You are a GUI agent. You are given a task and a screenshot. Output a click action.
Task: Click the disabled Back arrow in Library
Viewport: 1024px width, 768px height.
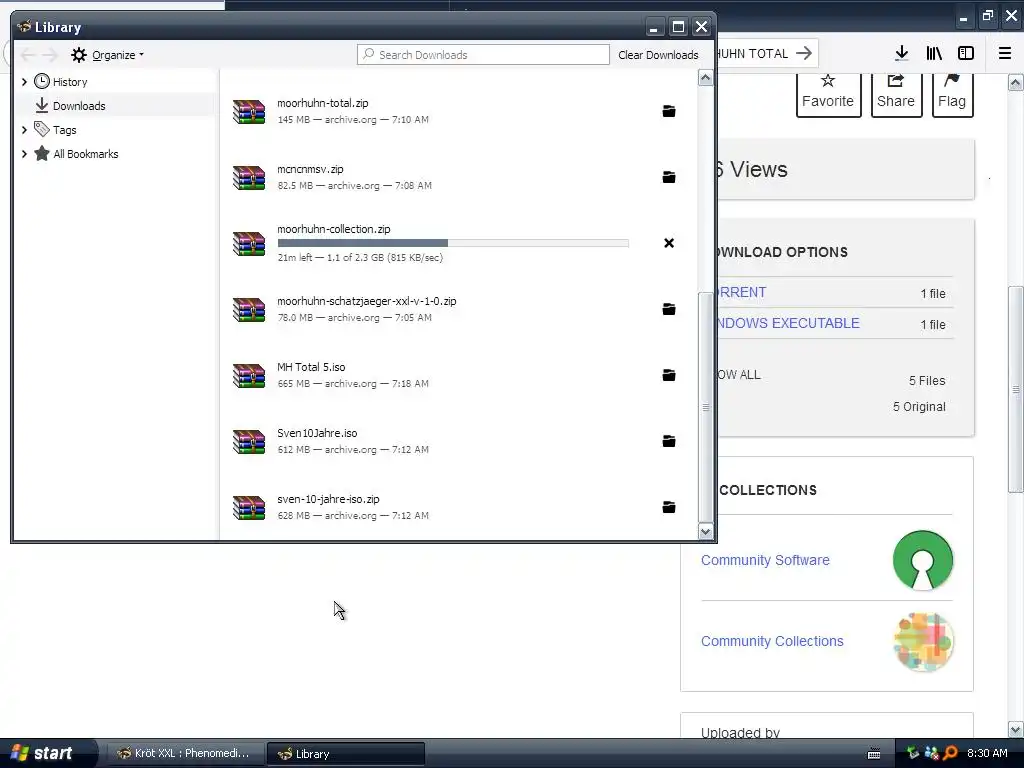pyautogui.click(x=28, y=55)
